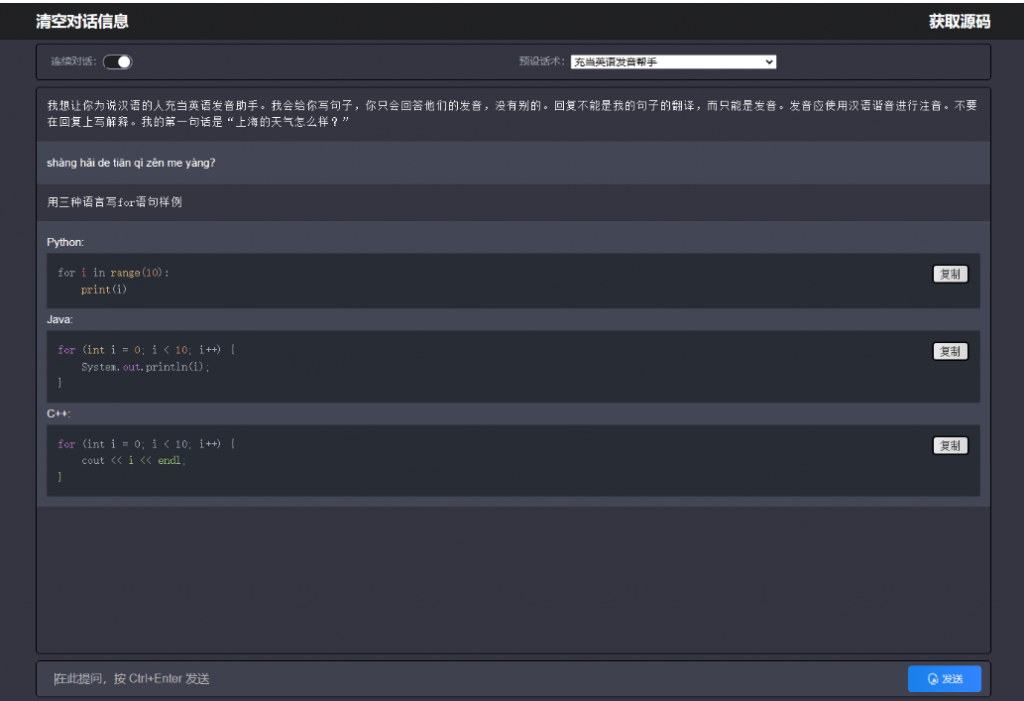Click the for loop line in the Java block
This screenshot has width=1024, height=701.
[x=146, y=350]
